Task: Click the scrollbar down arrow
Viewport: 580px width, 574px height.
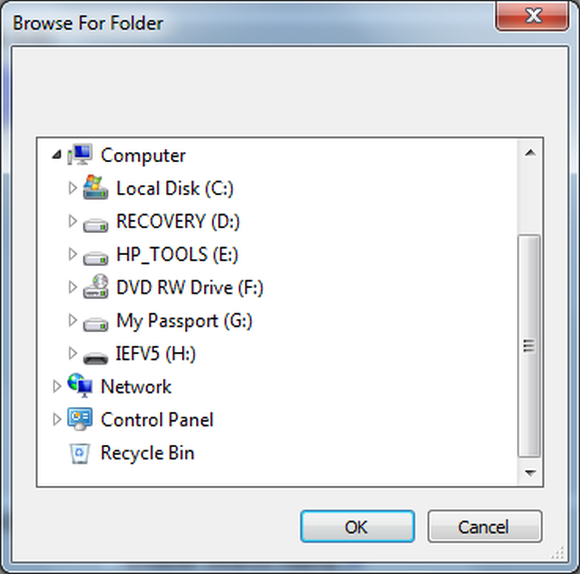Action: (530, 473)
